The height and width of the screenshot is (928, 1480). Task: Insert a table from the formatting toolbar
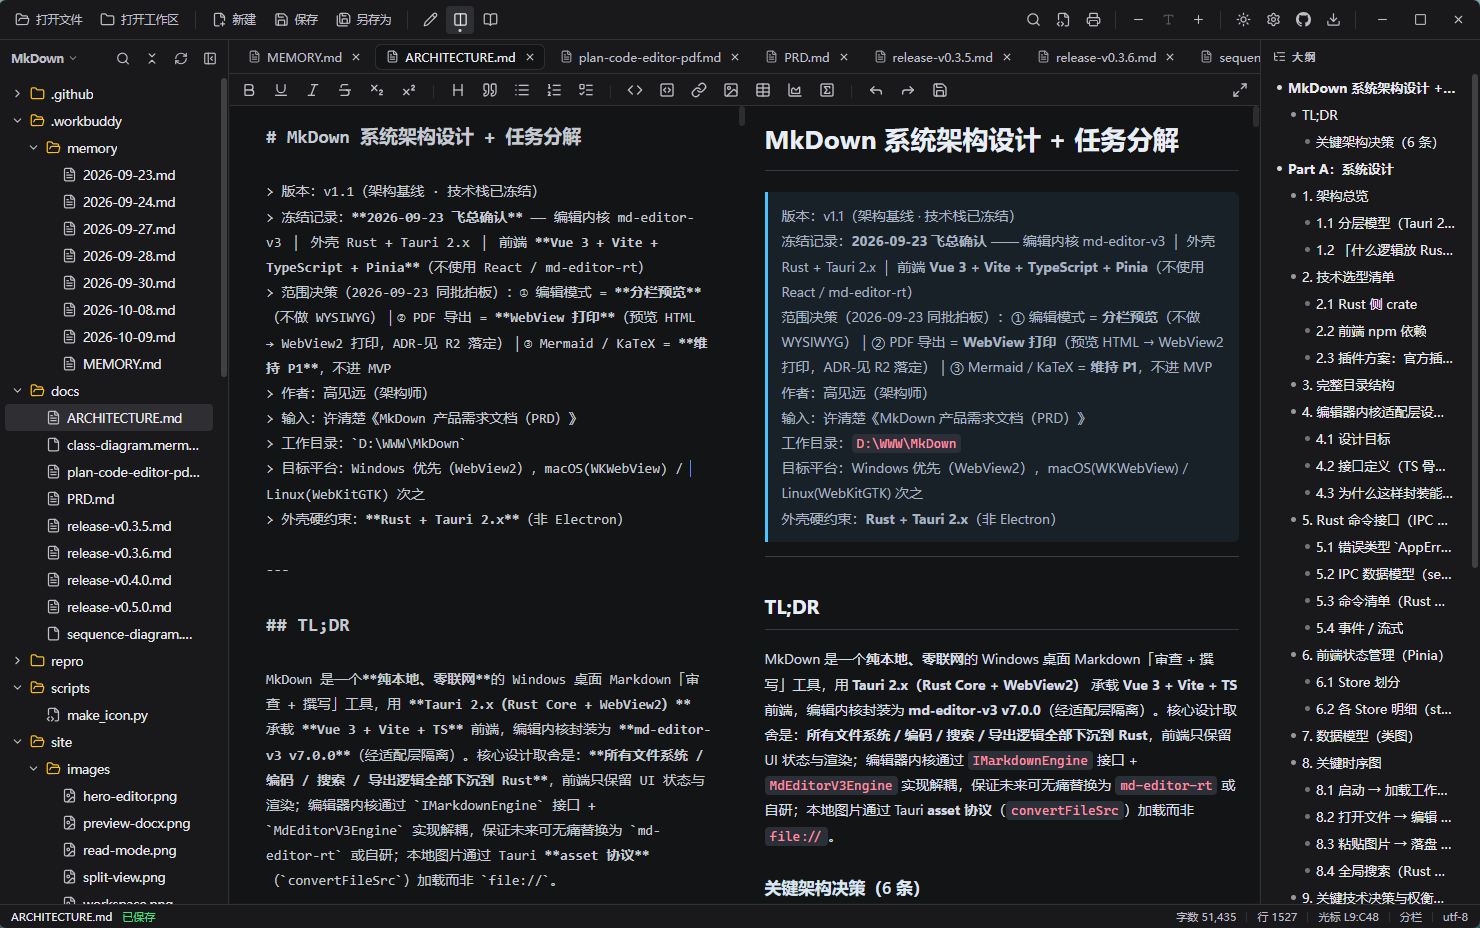coord(763,90)
